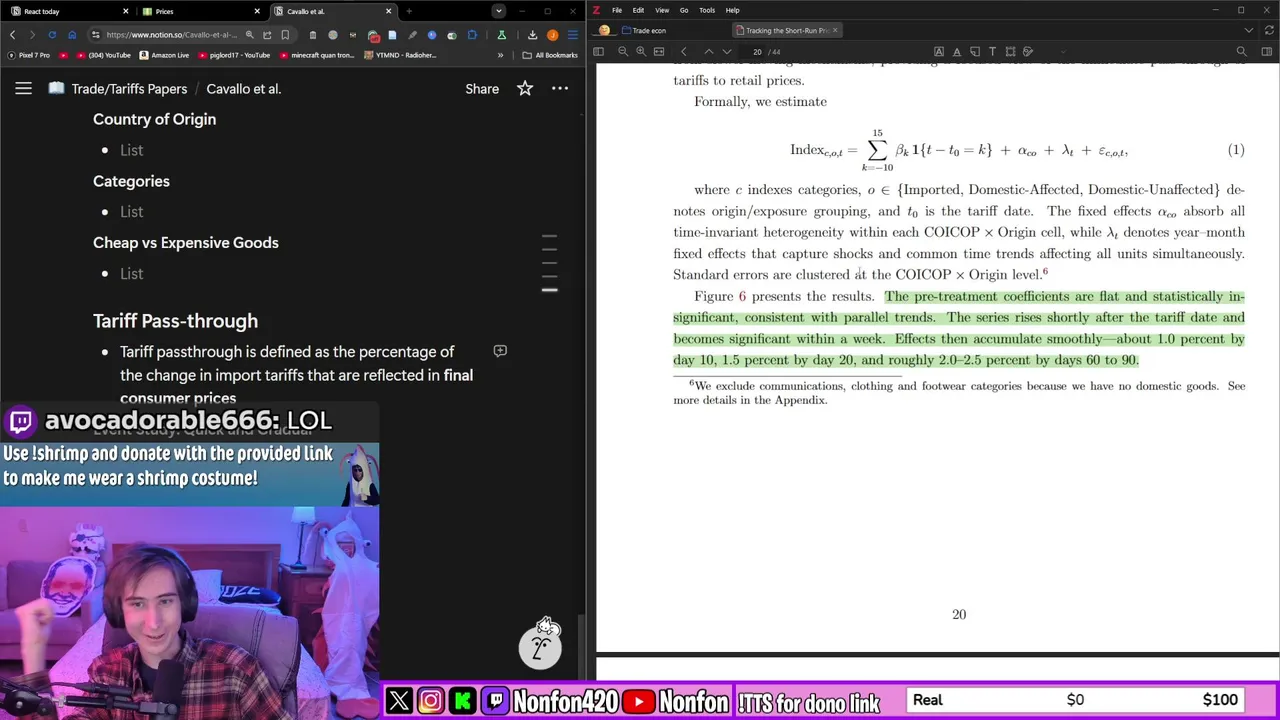Open the Help menu in Zotero
The width and height of the screenshot is (1280, 720).
[732, 10]
